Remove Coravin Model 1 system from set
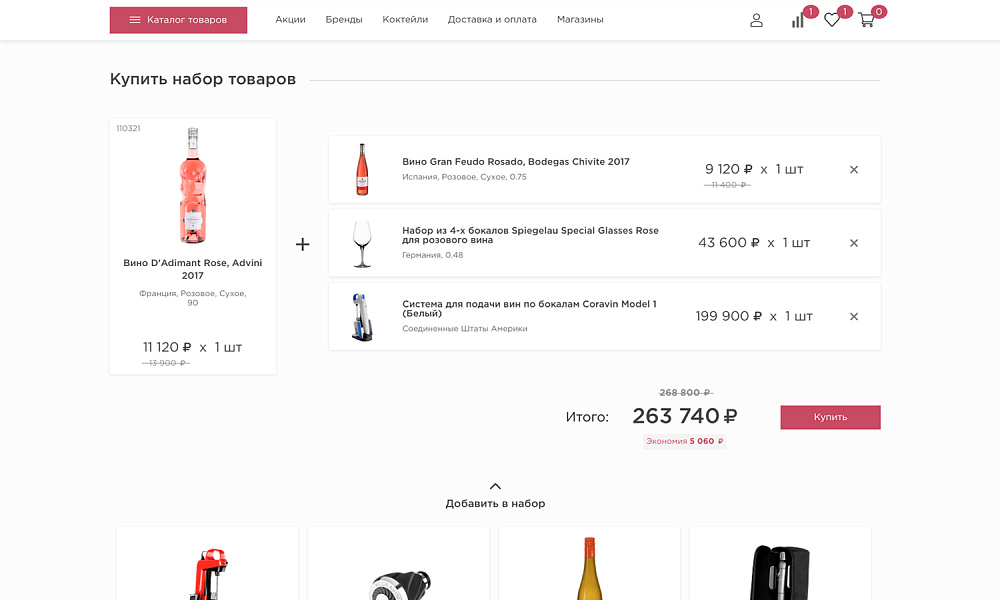Screen dimensions: 1000x600 click(854, 317)
